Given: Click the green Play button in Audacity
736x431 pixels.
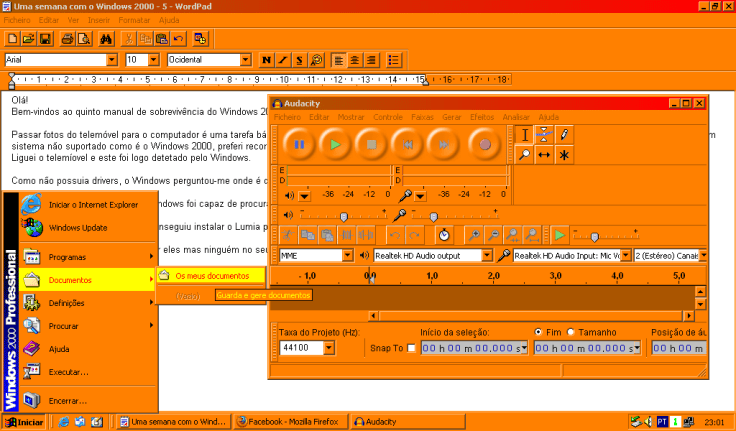Looking at the screenshot, I should coord(337,145).
